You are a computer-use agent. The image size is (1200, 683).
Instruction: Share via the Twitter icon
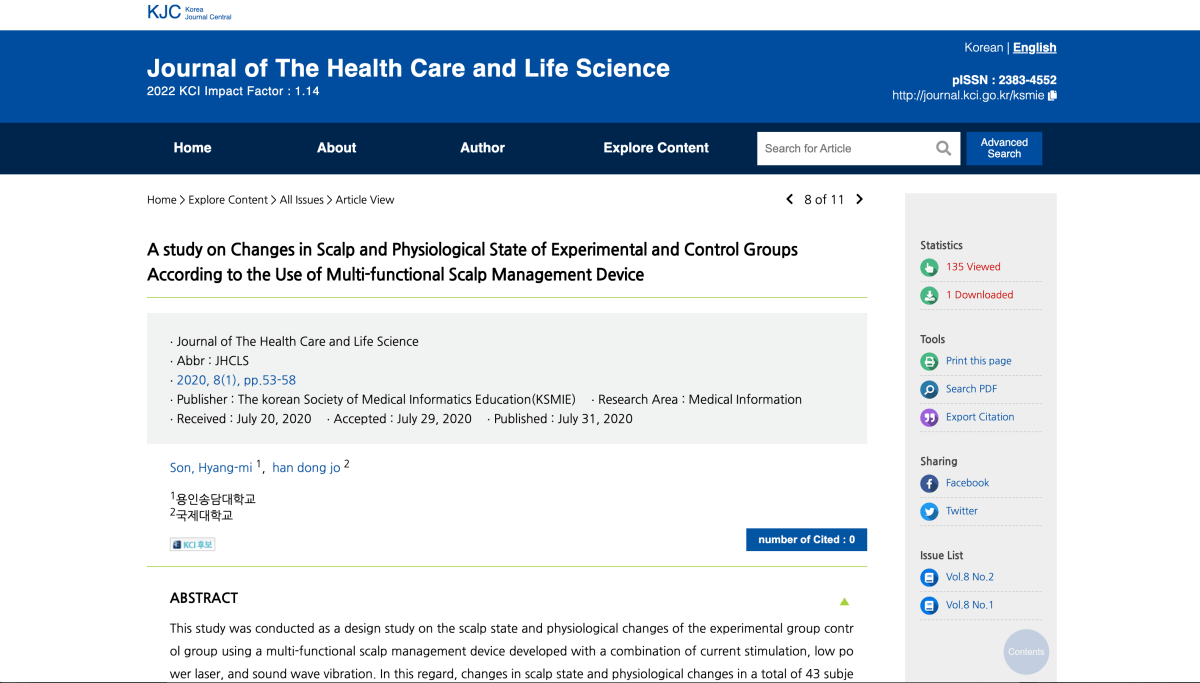(929, 511)
